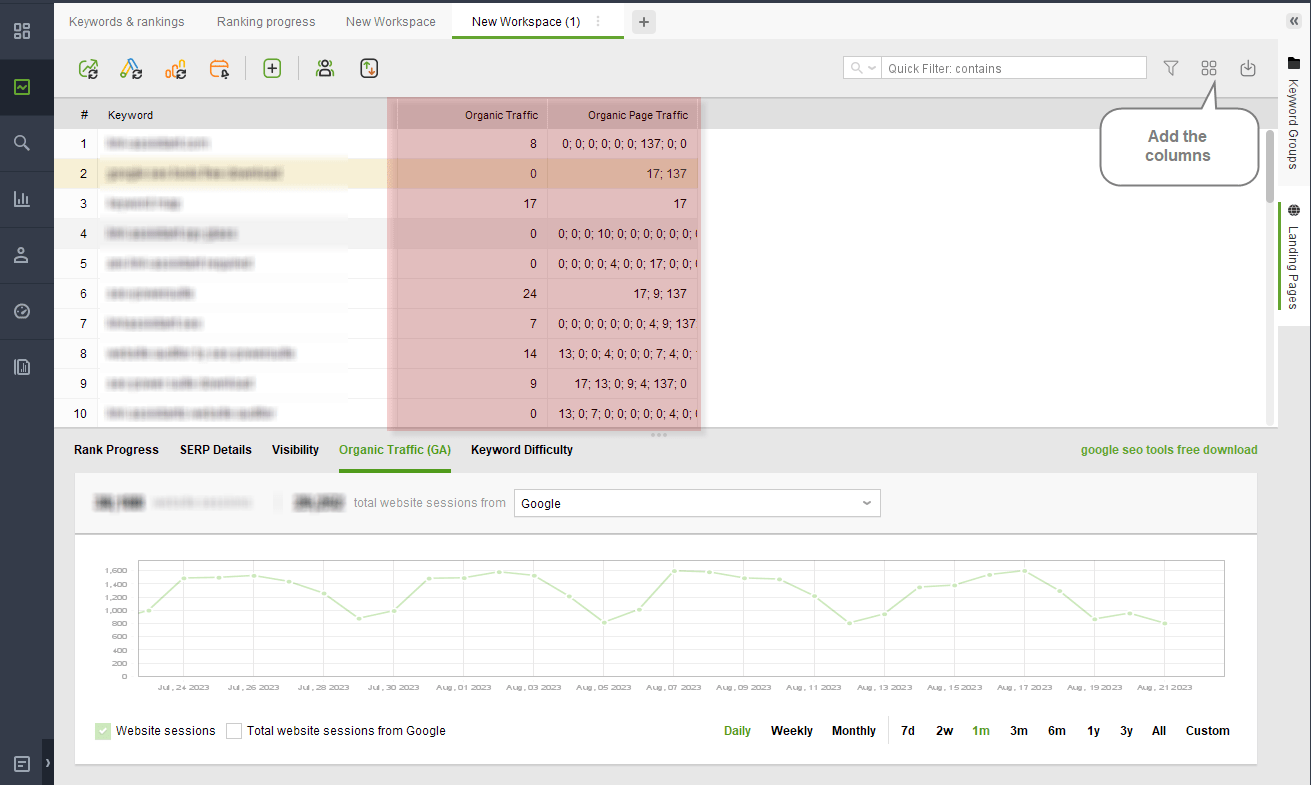Open the Keyword Difficulty tab
The width and height of the screenshot is (1311, 785).
click(x=522, y=450)
